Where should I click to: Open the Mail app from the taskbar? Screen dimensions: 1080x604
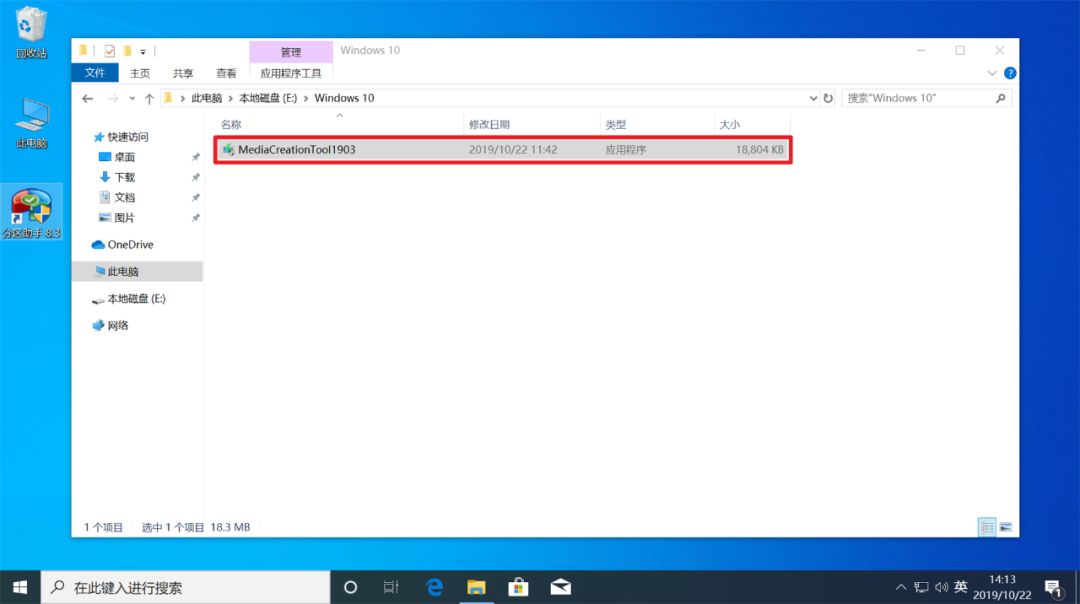560,587
